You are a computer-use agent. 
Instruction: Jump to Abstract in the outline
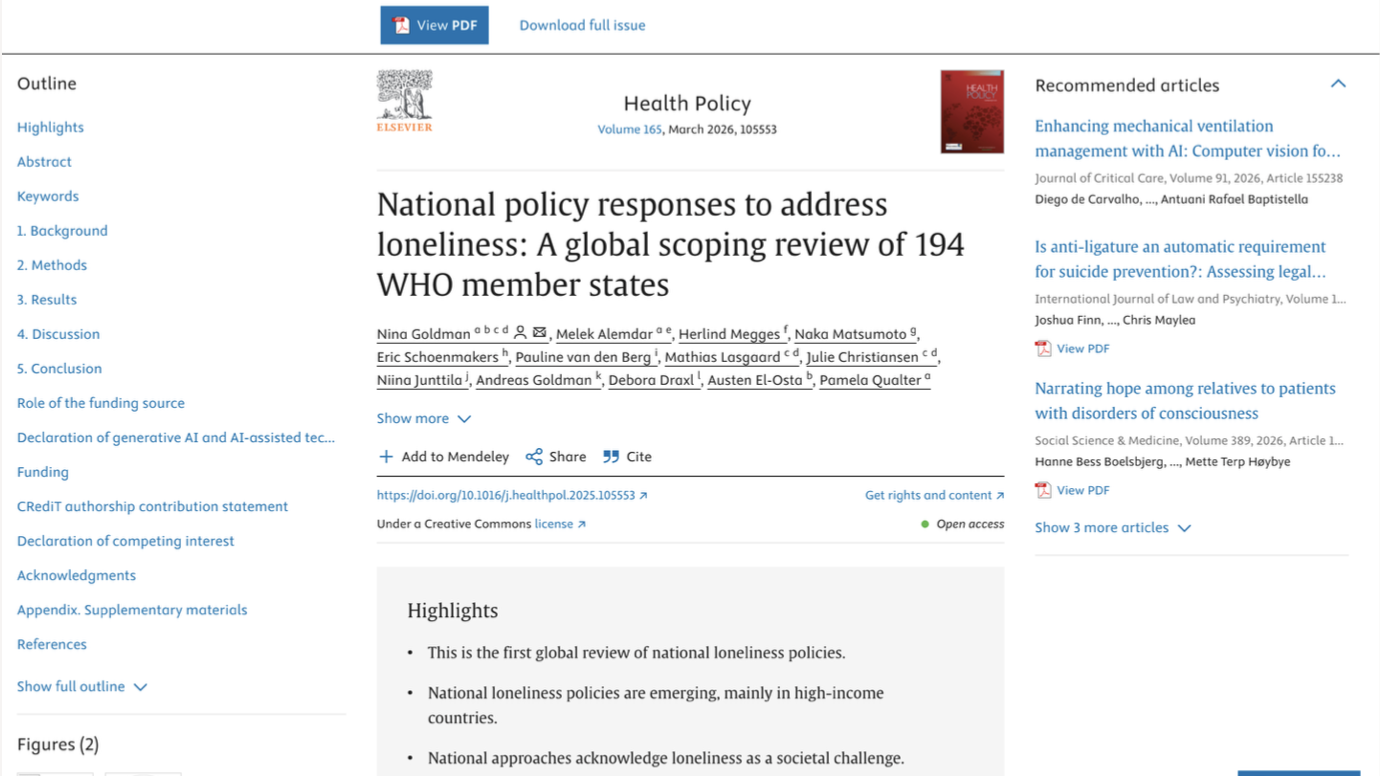coord(44,161)
